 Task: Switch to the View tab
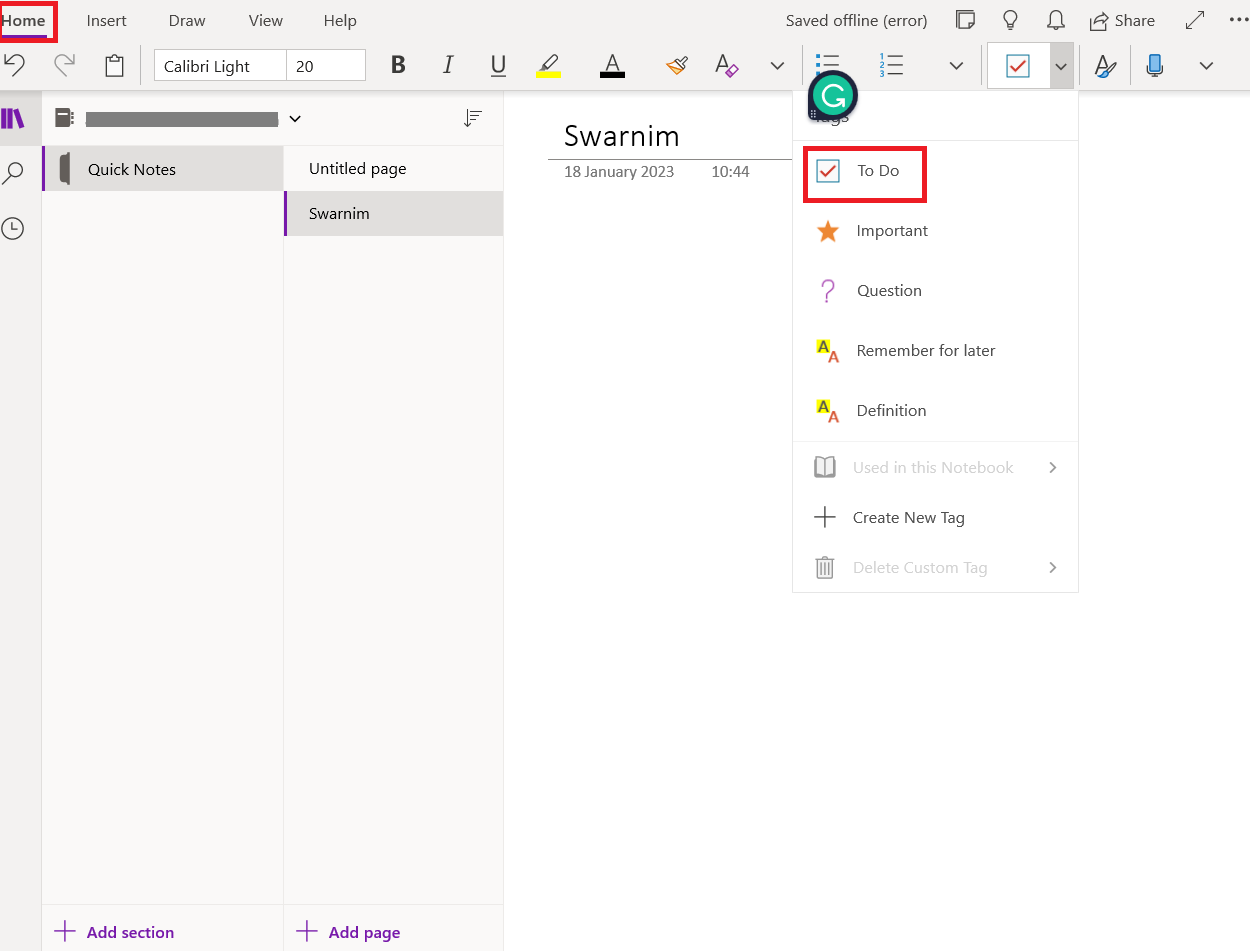click(266, 20)
